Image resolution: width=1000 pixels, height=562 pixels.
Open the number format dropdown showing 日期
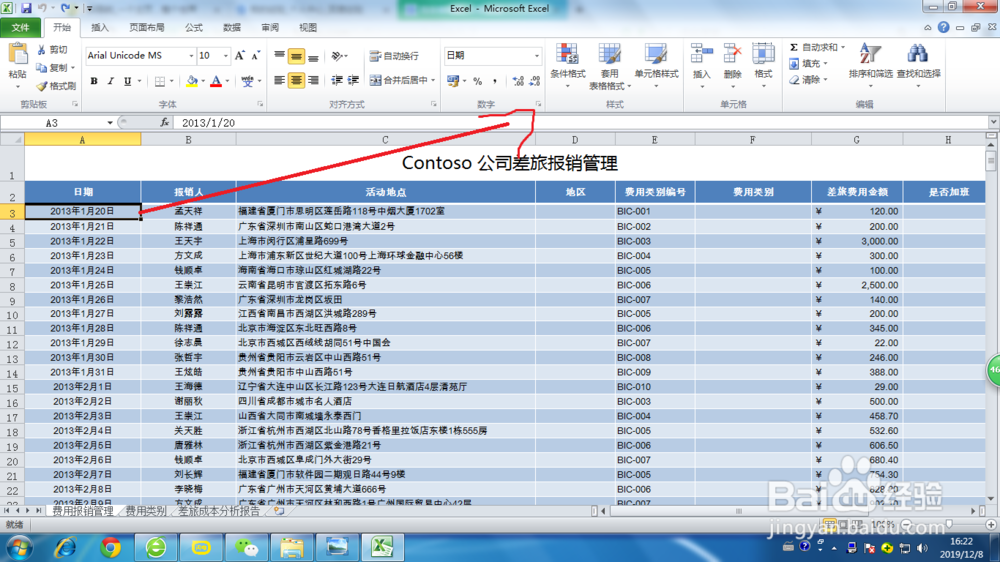point(536,56)
